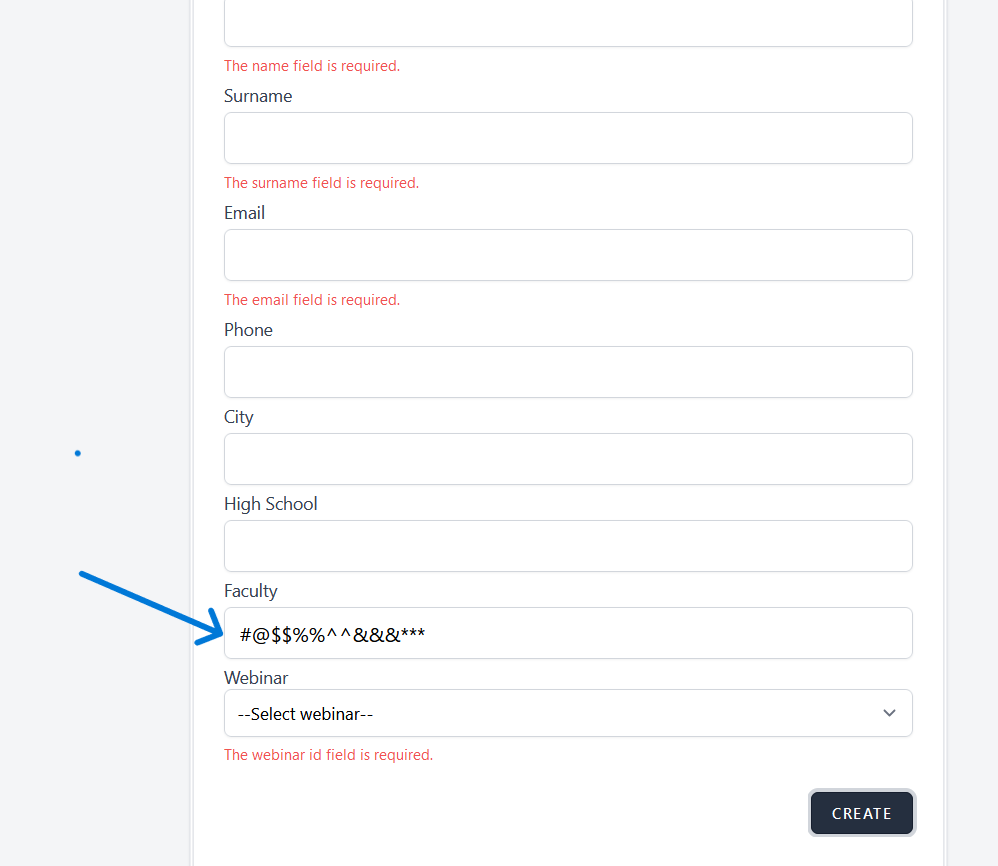
Task: Click the chevron arrow on Webinar dropdown
Action: click(x=889, y=713)
